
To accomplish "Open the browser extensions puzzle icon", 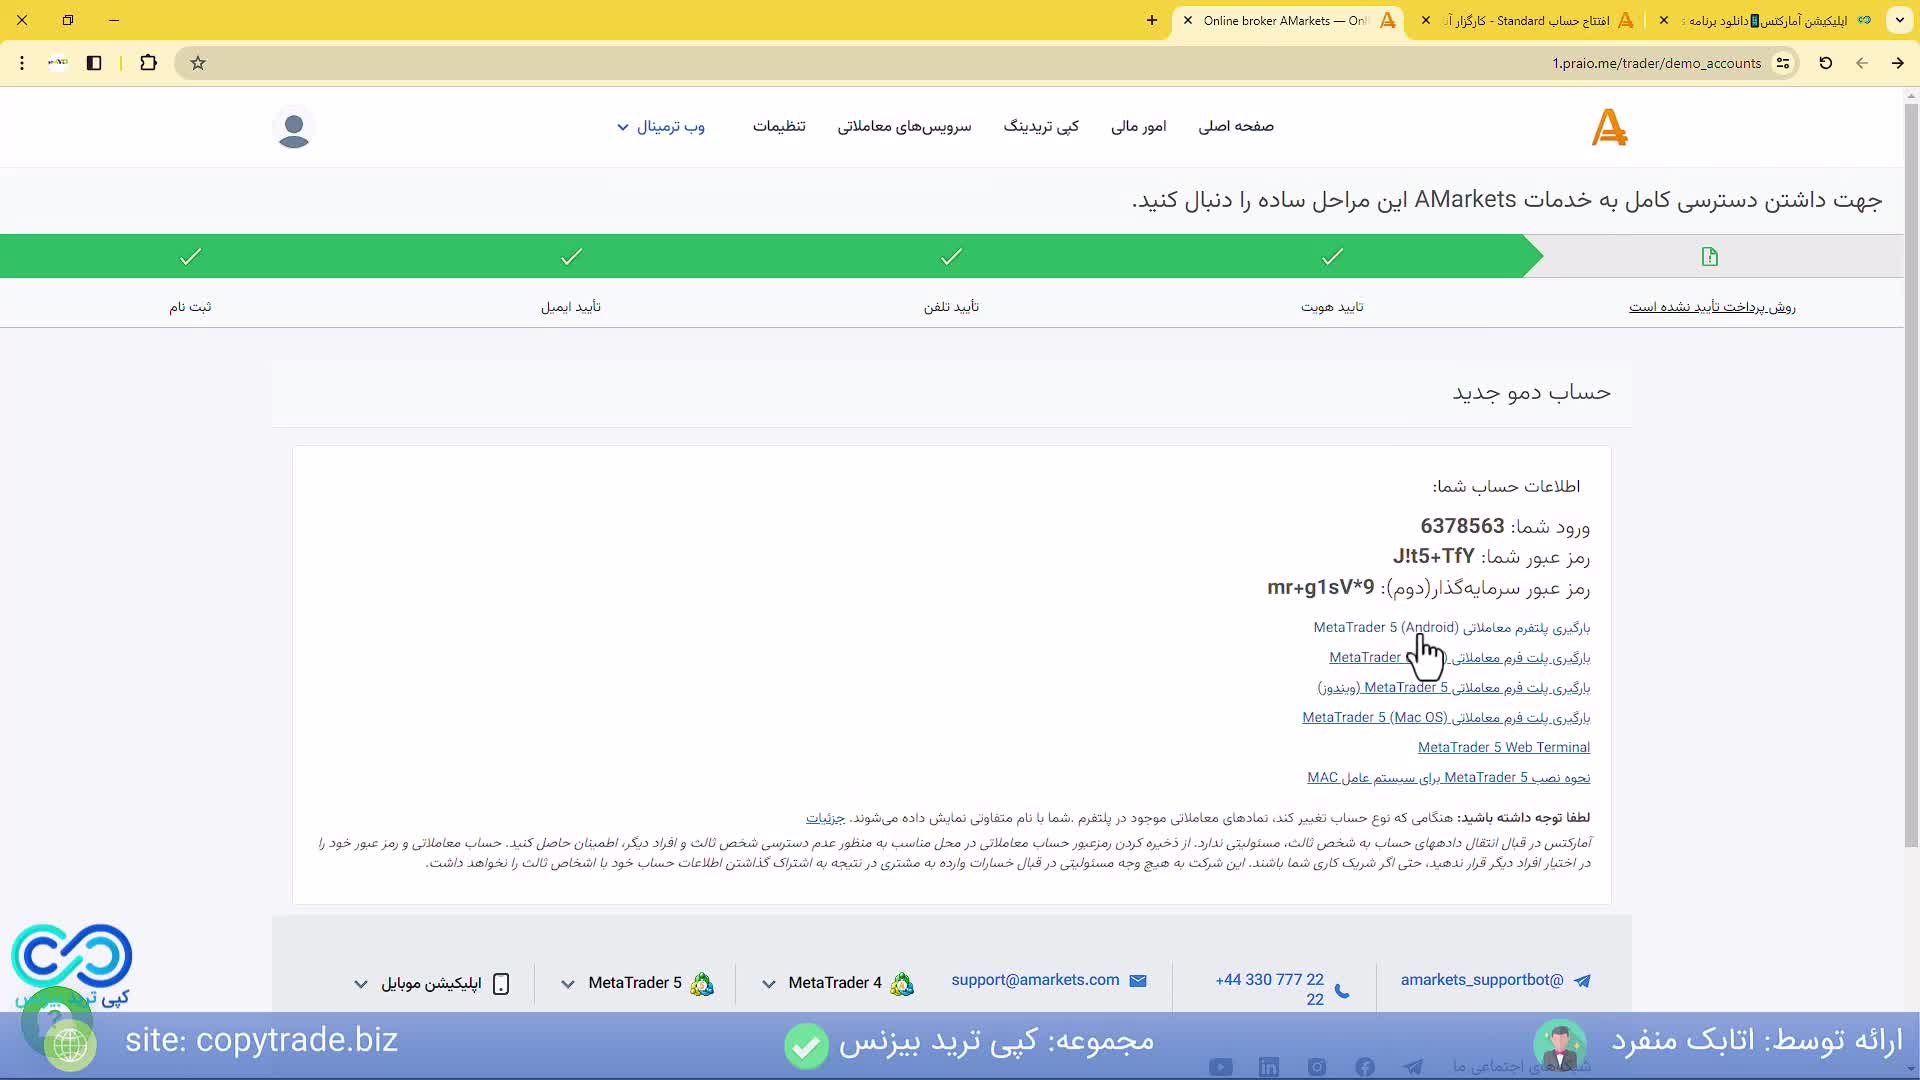I will tap(148, 62).
